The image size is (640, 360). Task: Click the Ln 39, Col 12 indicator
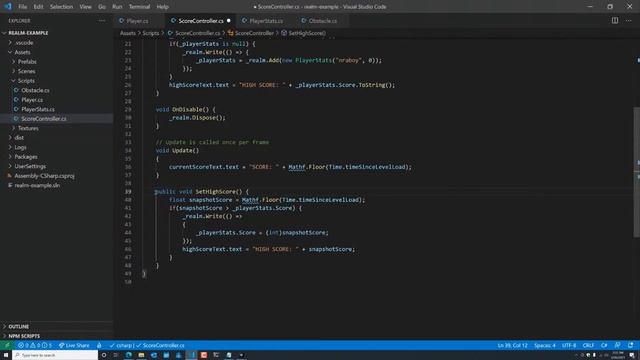pyautogui.click(x=512, y=345)
